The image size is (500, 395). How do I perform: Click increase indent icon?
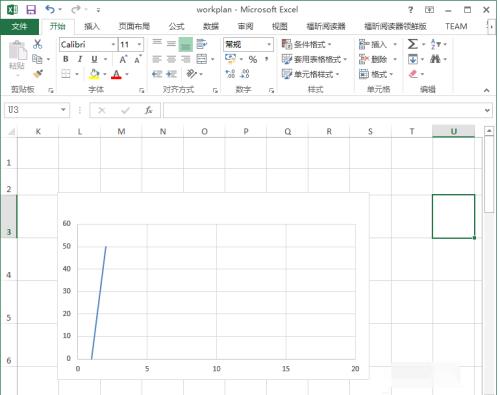pos(171,74)
